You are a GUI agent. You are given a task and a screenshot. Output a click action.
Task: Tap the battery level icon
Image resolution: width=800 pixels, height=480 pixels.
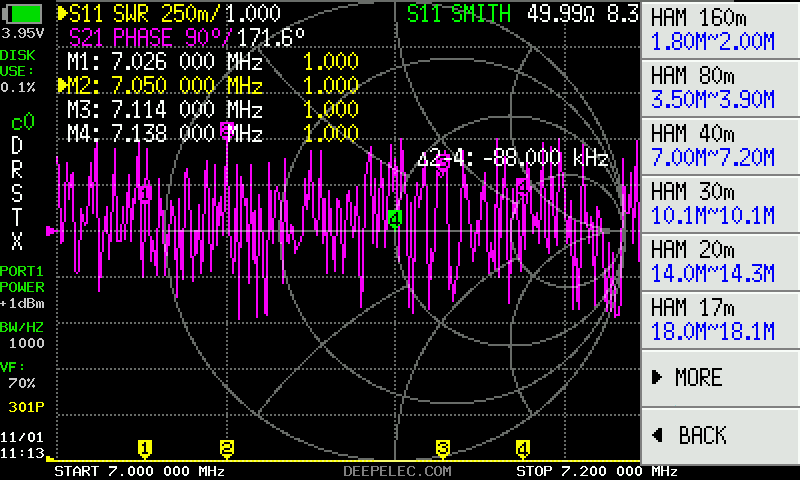point(22,14)
